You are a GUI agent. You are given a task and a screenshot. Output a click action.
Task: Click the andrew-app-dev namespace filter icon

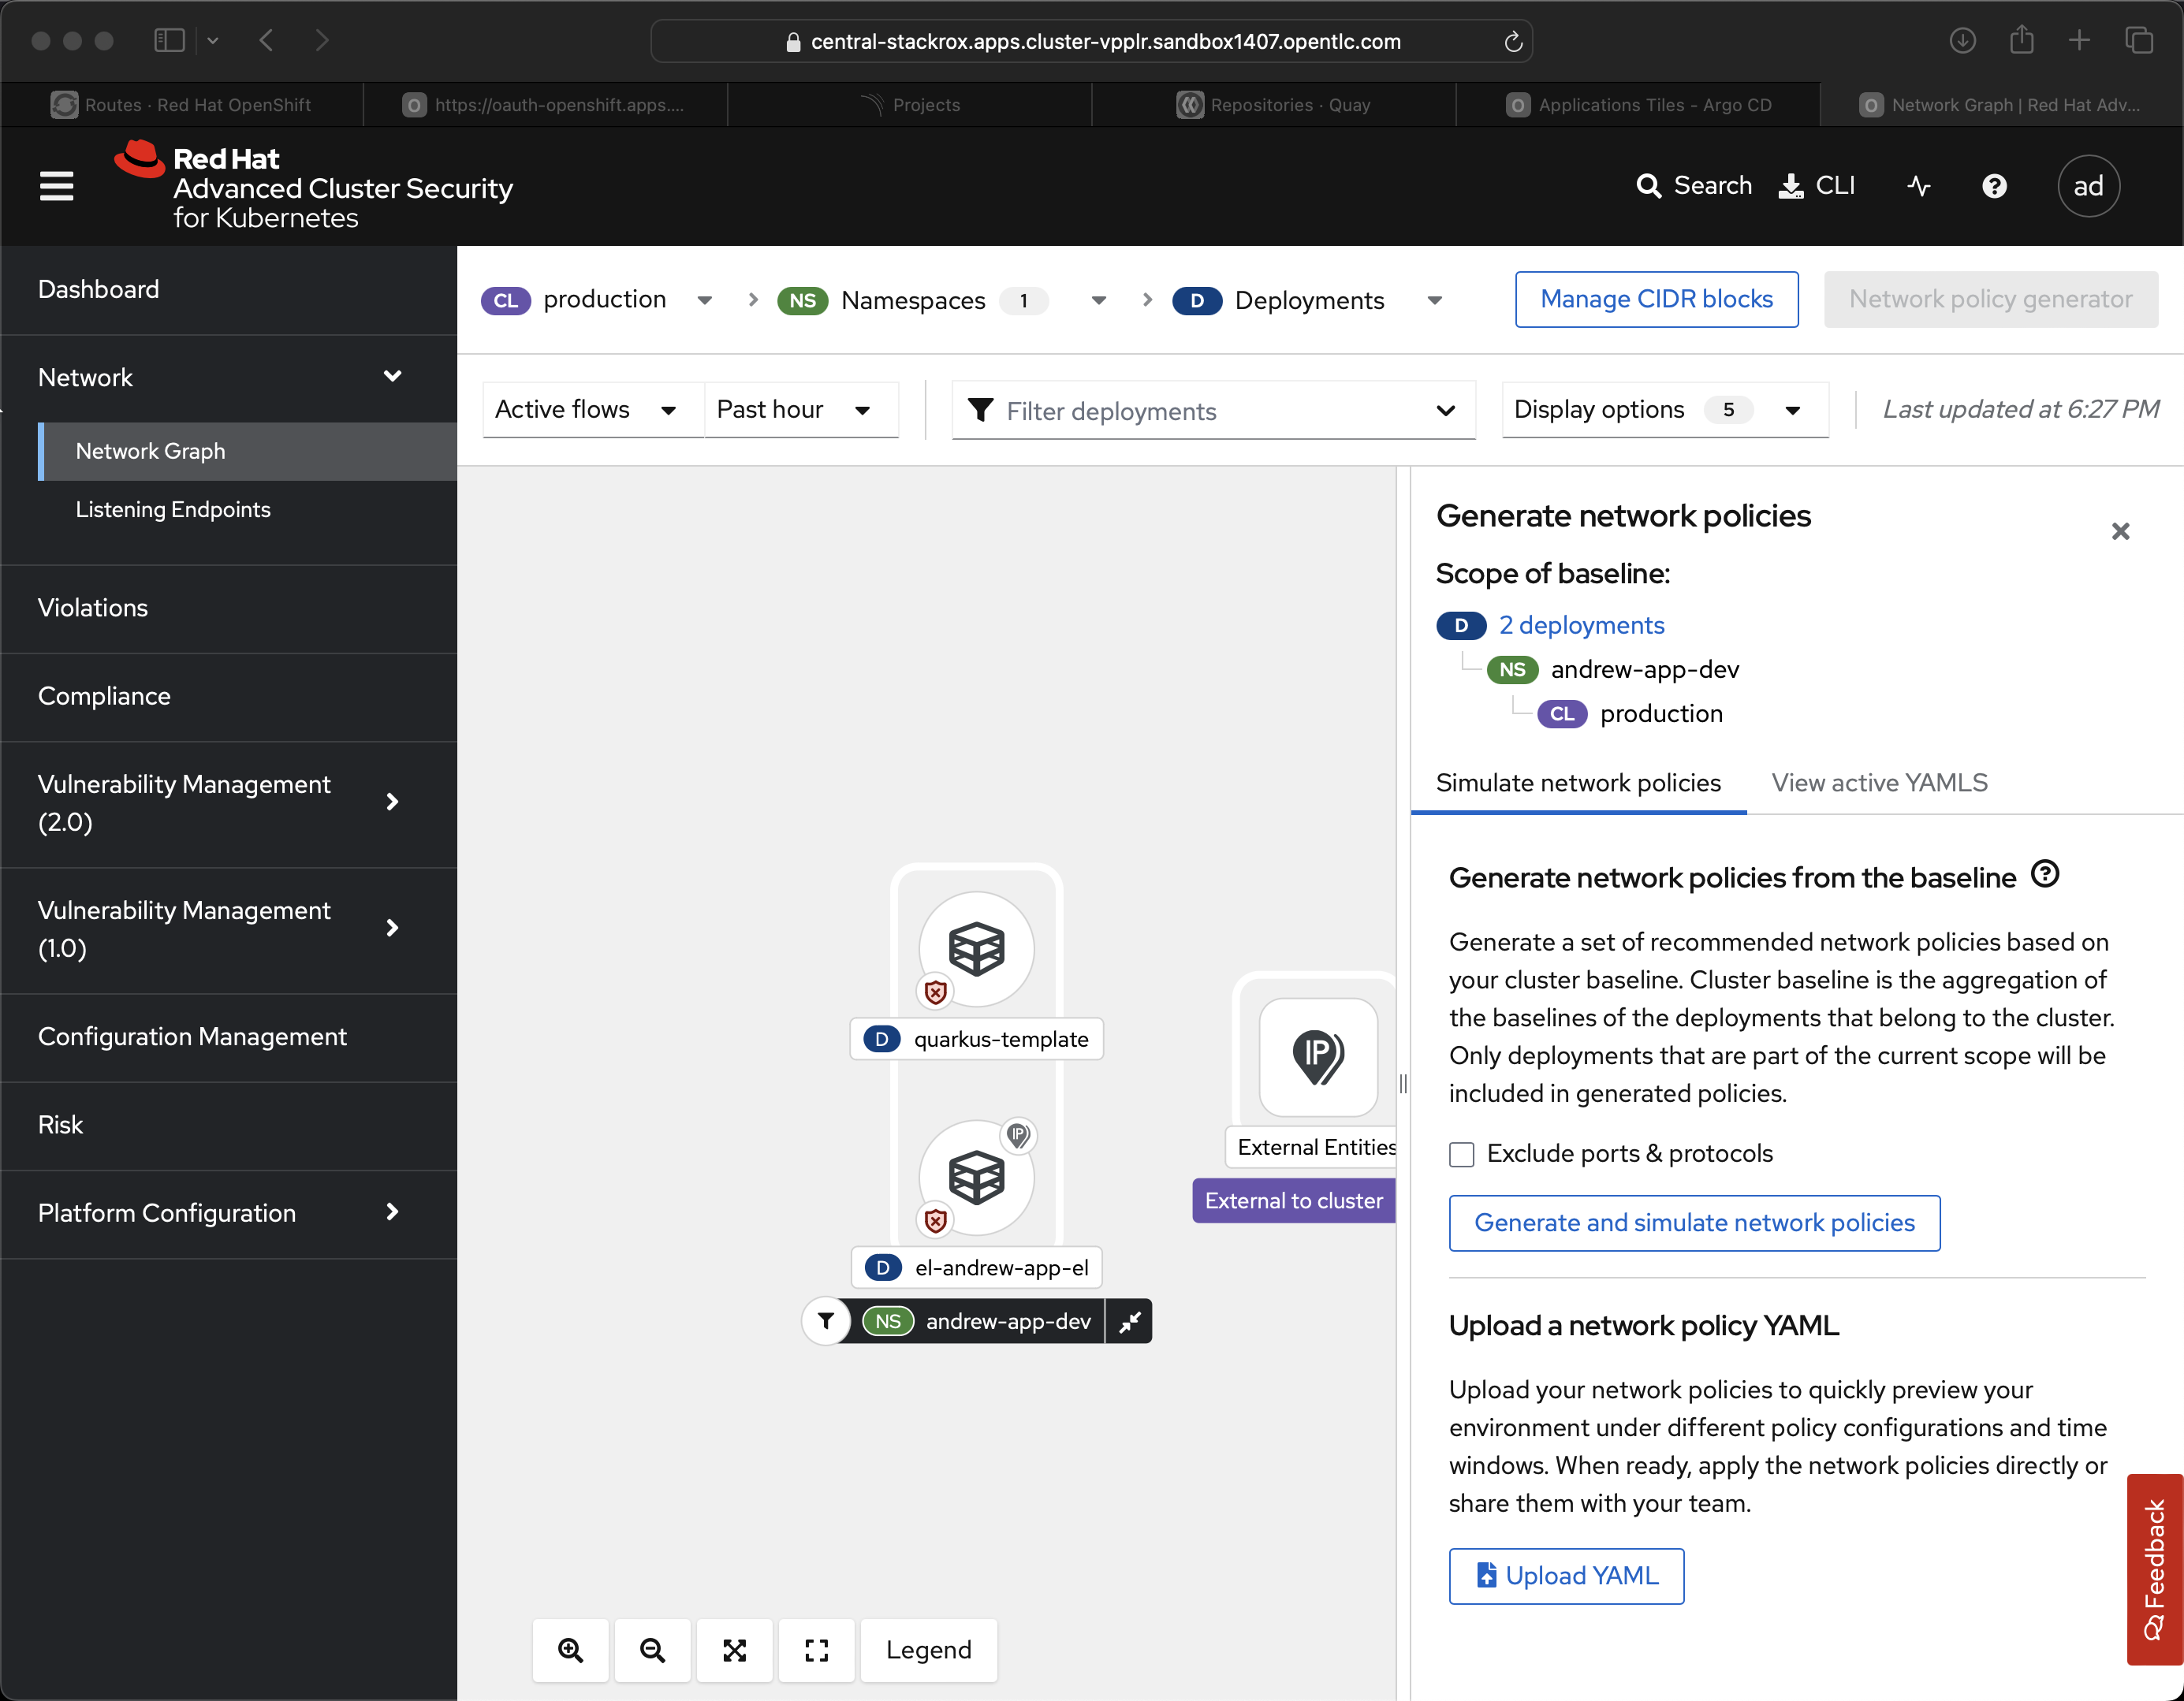point(826,1321)
